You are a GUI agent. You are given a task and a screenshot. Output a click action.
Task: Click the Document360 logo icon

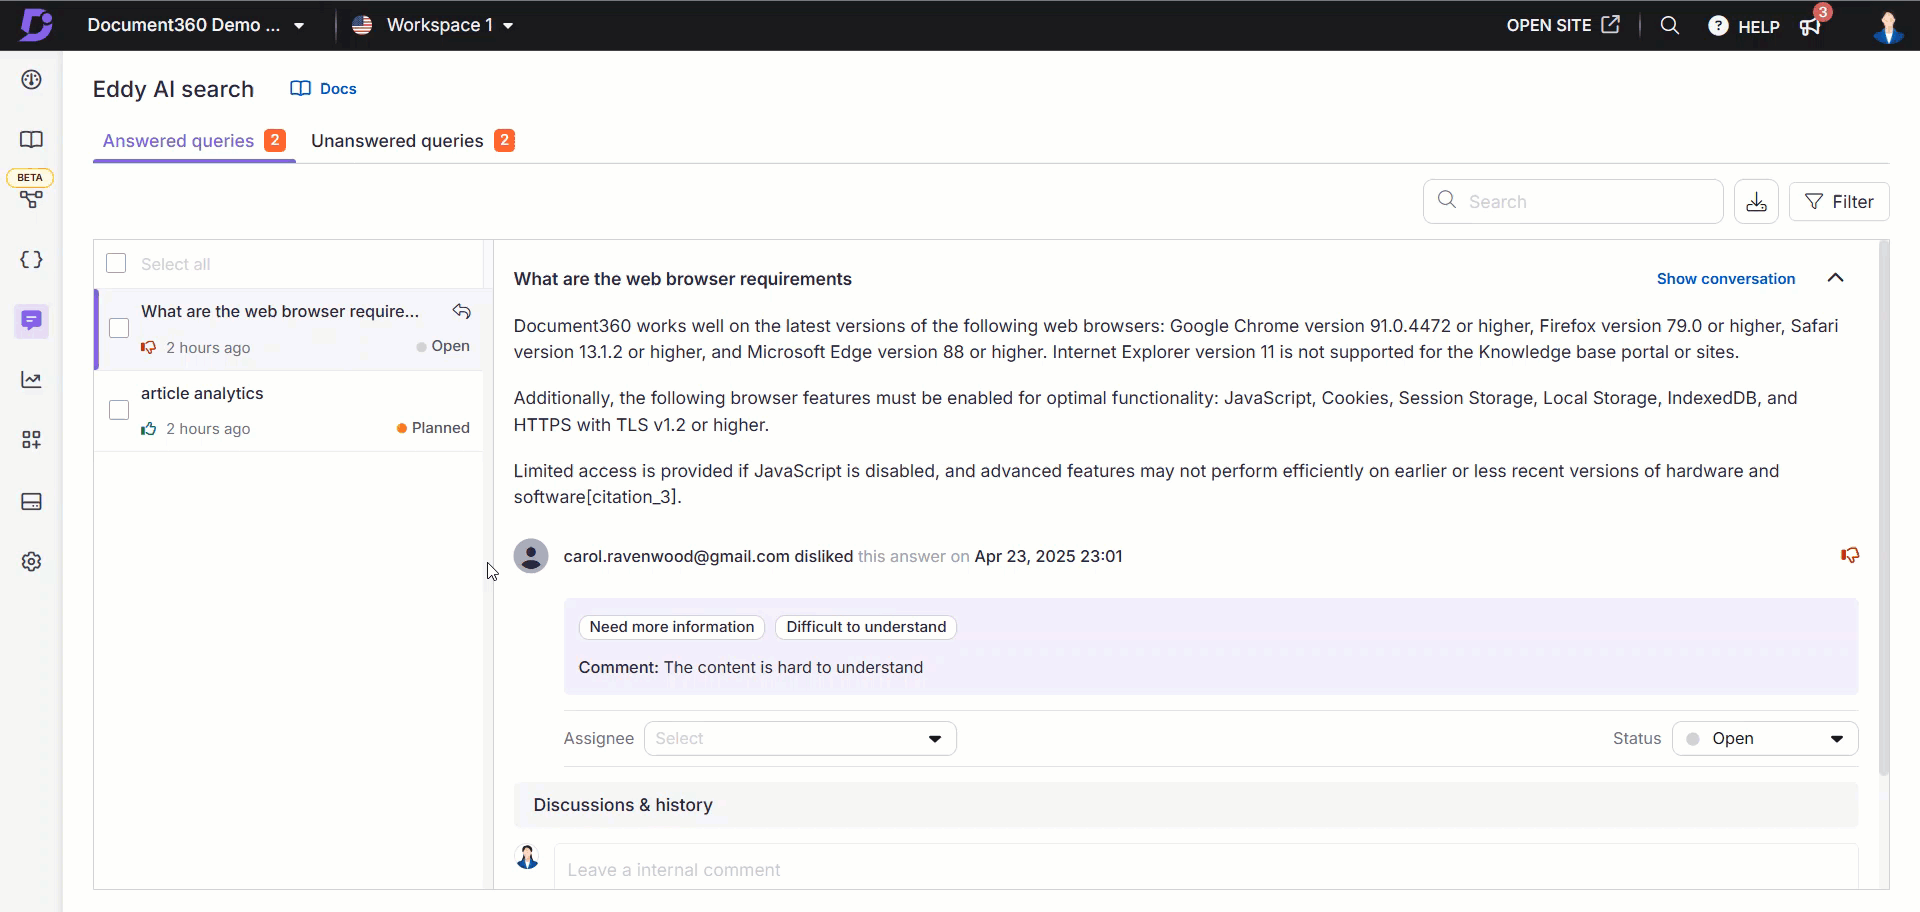(36, 25)
